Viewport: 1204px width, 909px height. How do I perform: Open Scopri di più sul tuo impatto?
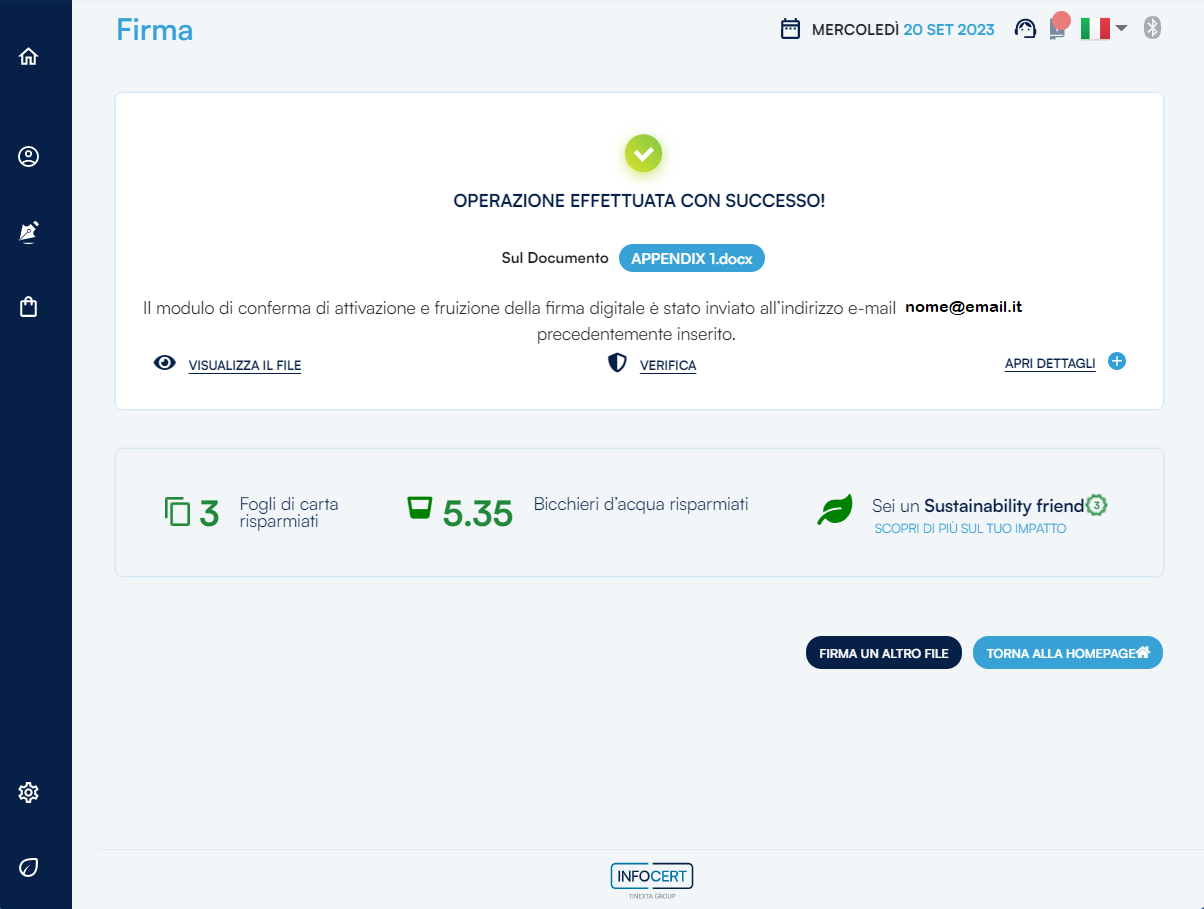coord(969,528)
